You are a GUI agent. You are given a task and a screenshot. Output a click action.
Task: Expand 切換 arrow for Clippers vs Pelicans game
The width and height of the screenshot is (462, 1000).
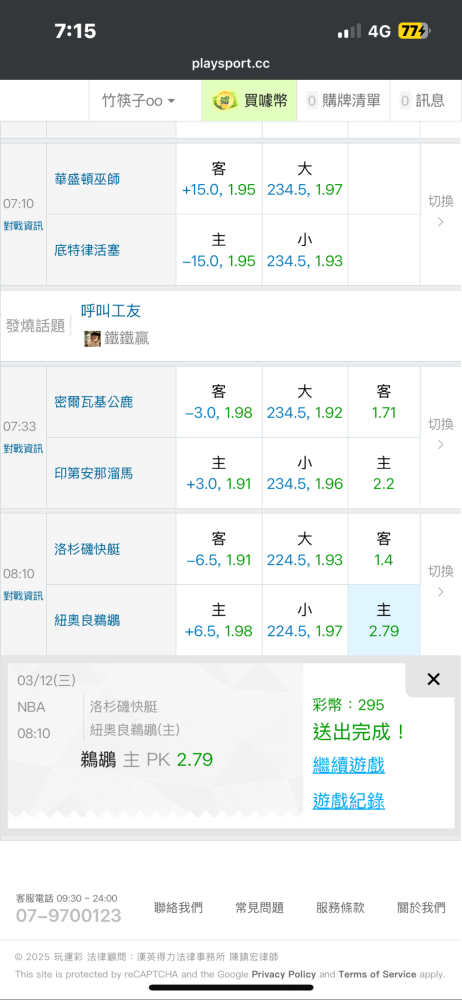440,581
